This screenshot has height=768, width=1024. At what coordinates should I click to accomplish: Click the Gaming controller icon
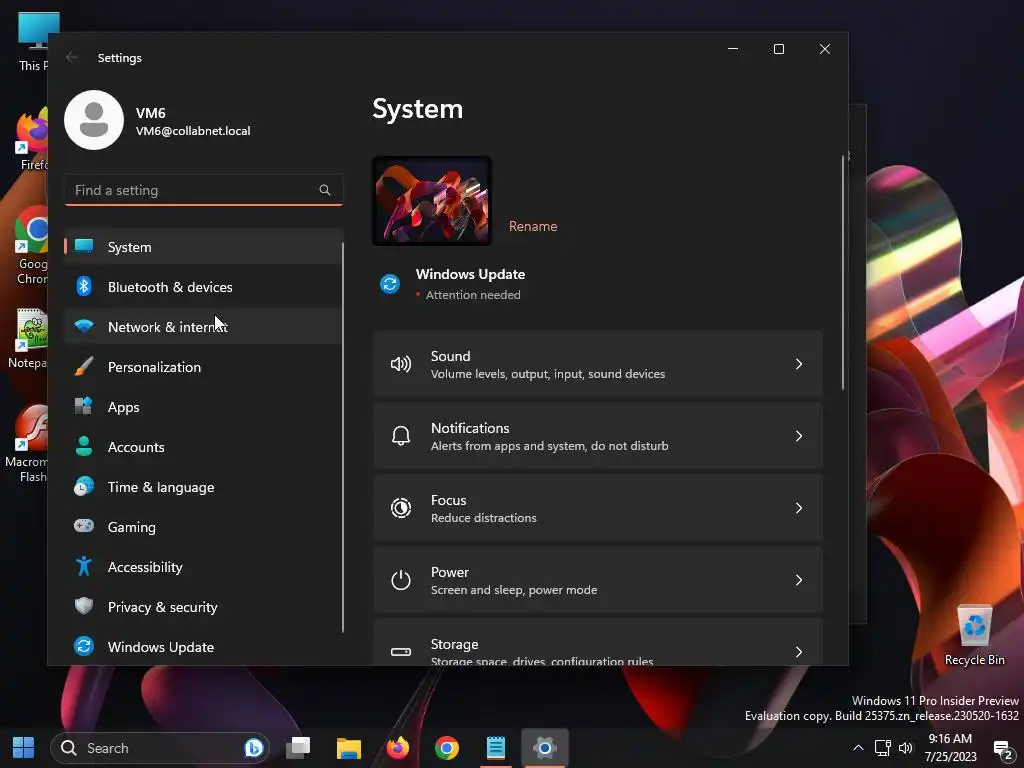tap(84, 526)
